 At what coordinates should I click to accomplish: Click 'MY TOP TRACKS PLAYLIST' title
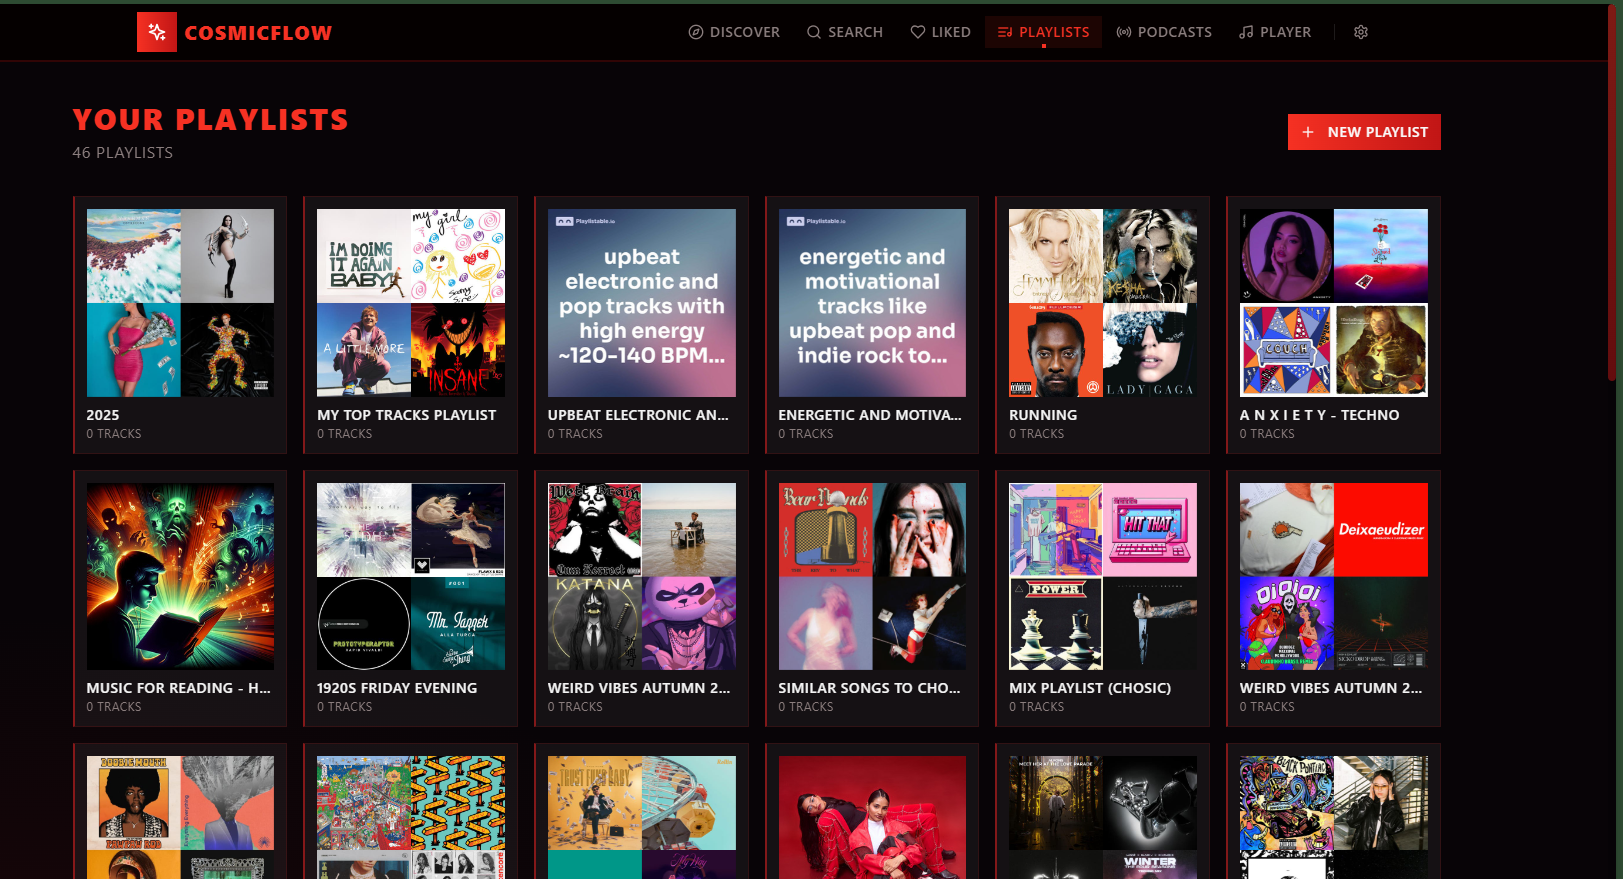click(x=407, y=415)
